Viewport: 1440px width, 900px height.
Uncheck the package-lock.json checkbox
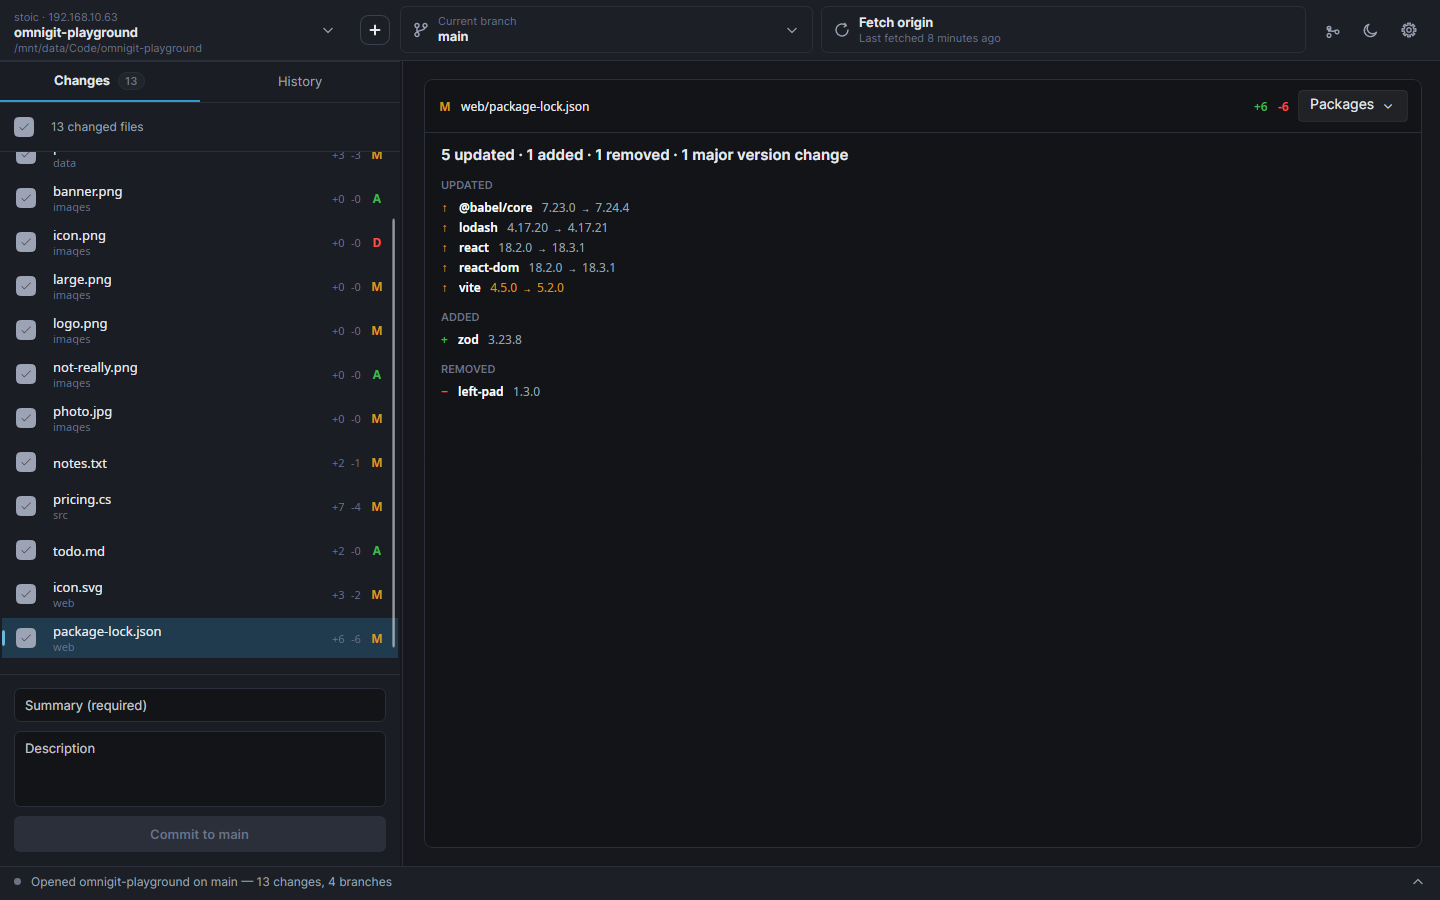coord(26,638)
